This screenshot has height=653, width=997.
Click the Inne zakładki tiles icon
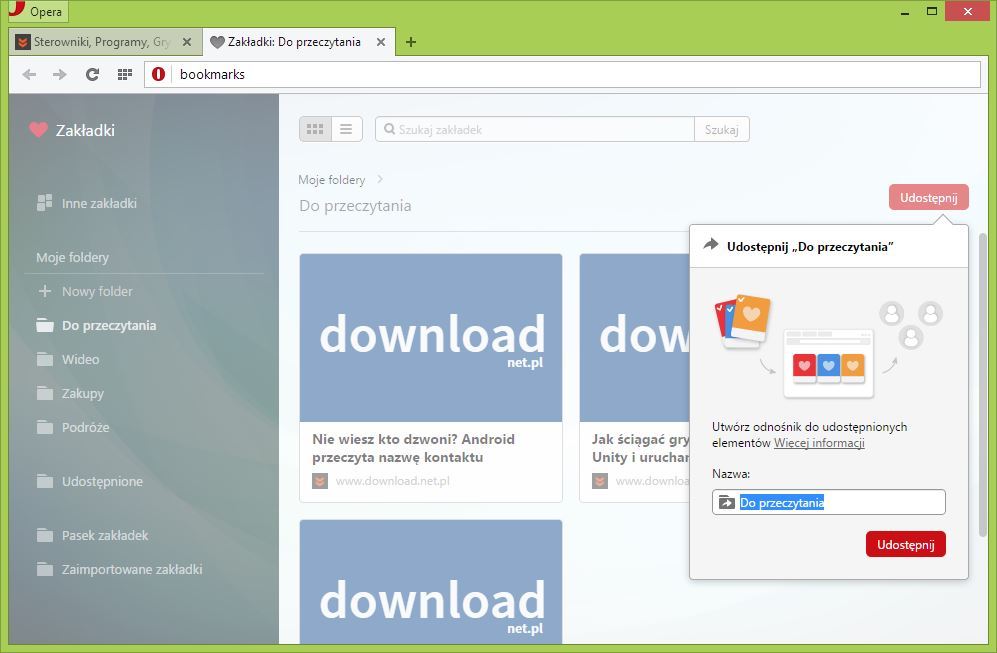(45, 203)
